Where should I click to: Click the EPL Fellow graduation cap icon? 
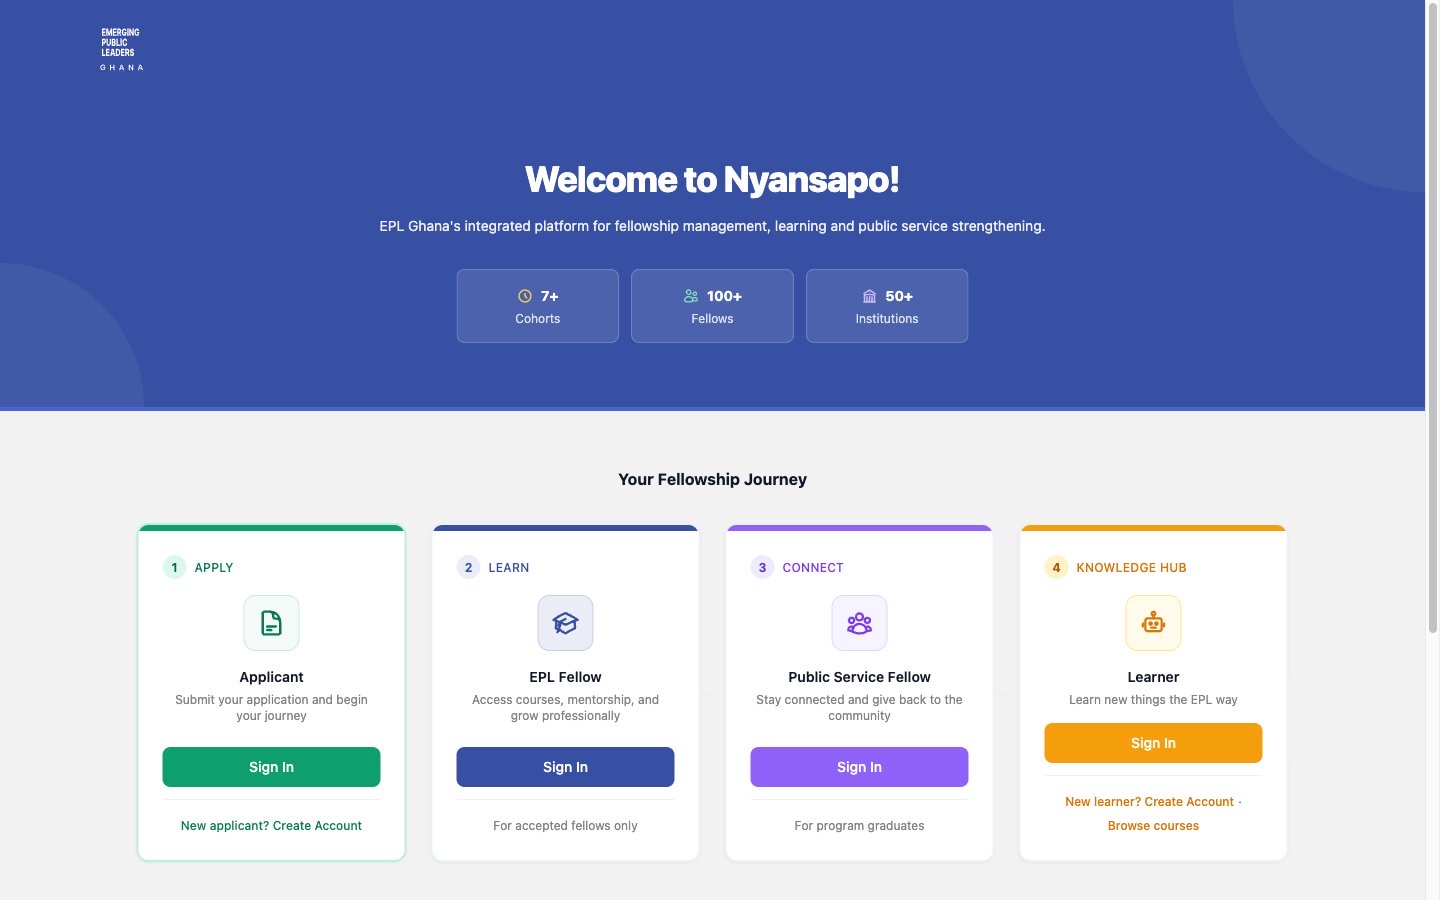pos(565,623)
